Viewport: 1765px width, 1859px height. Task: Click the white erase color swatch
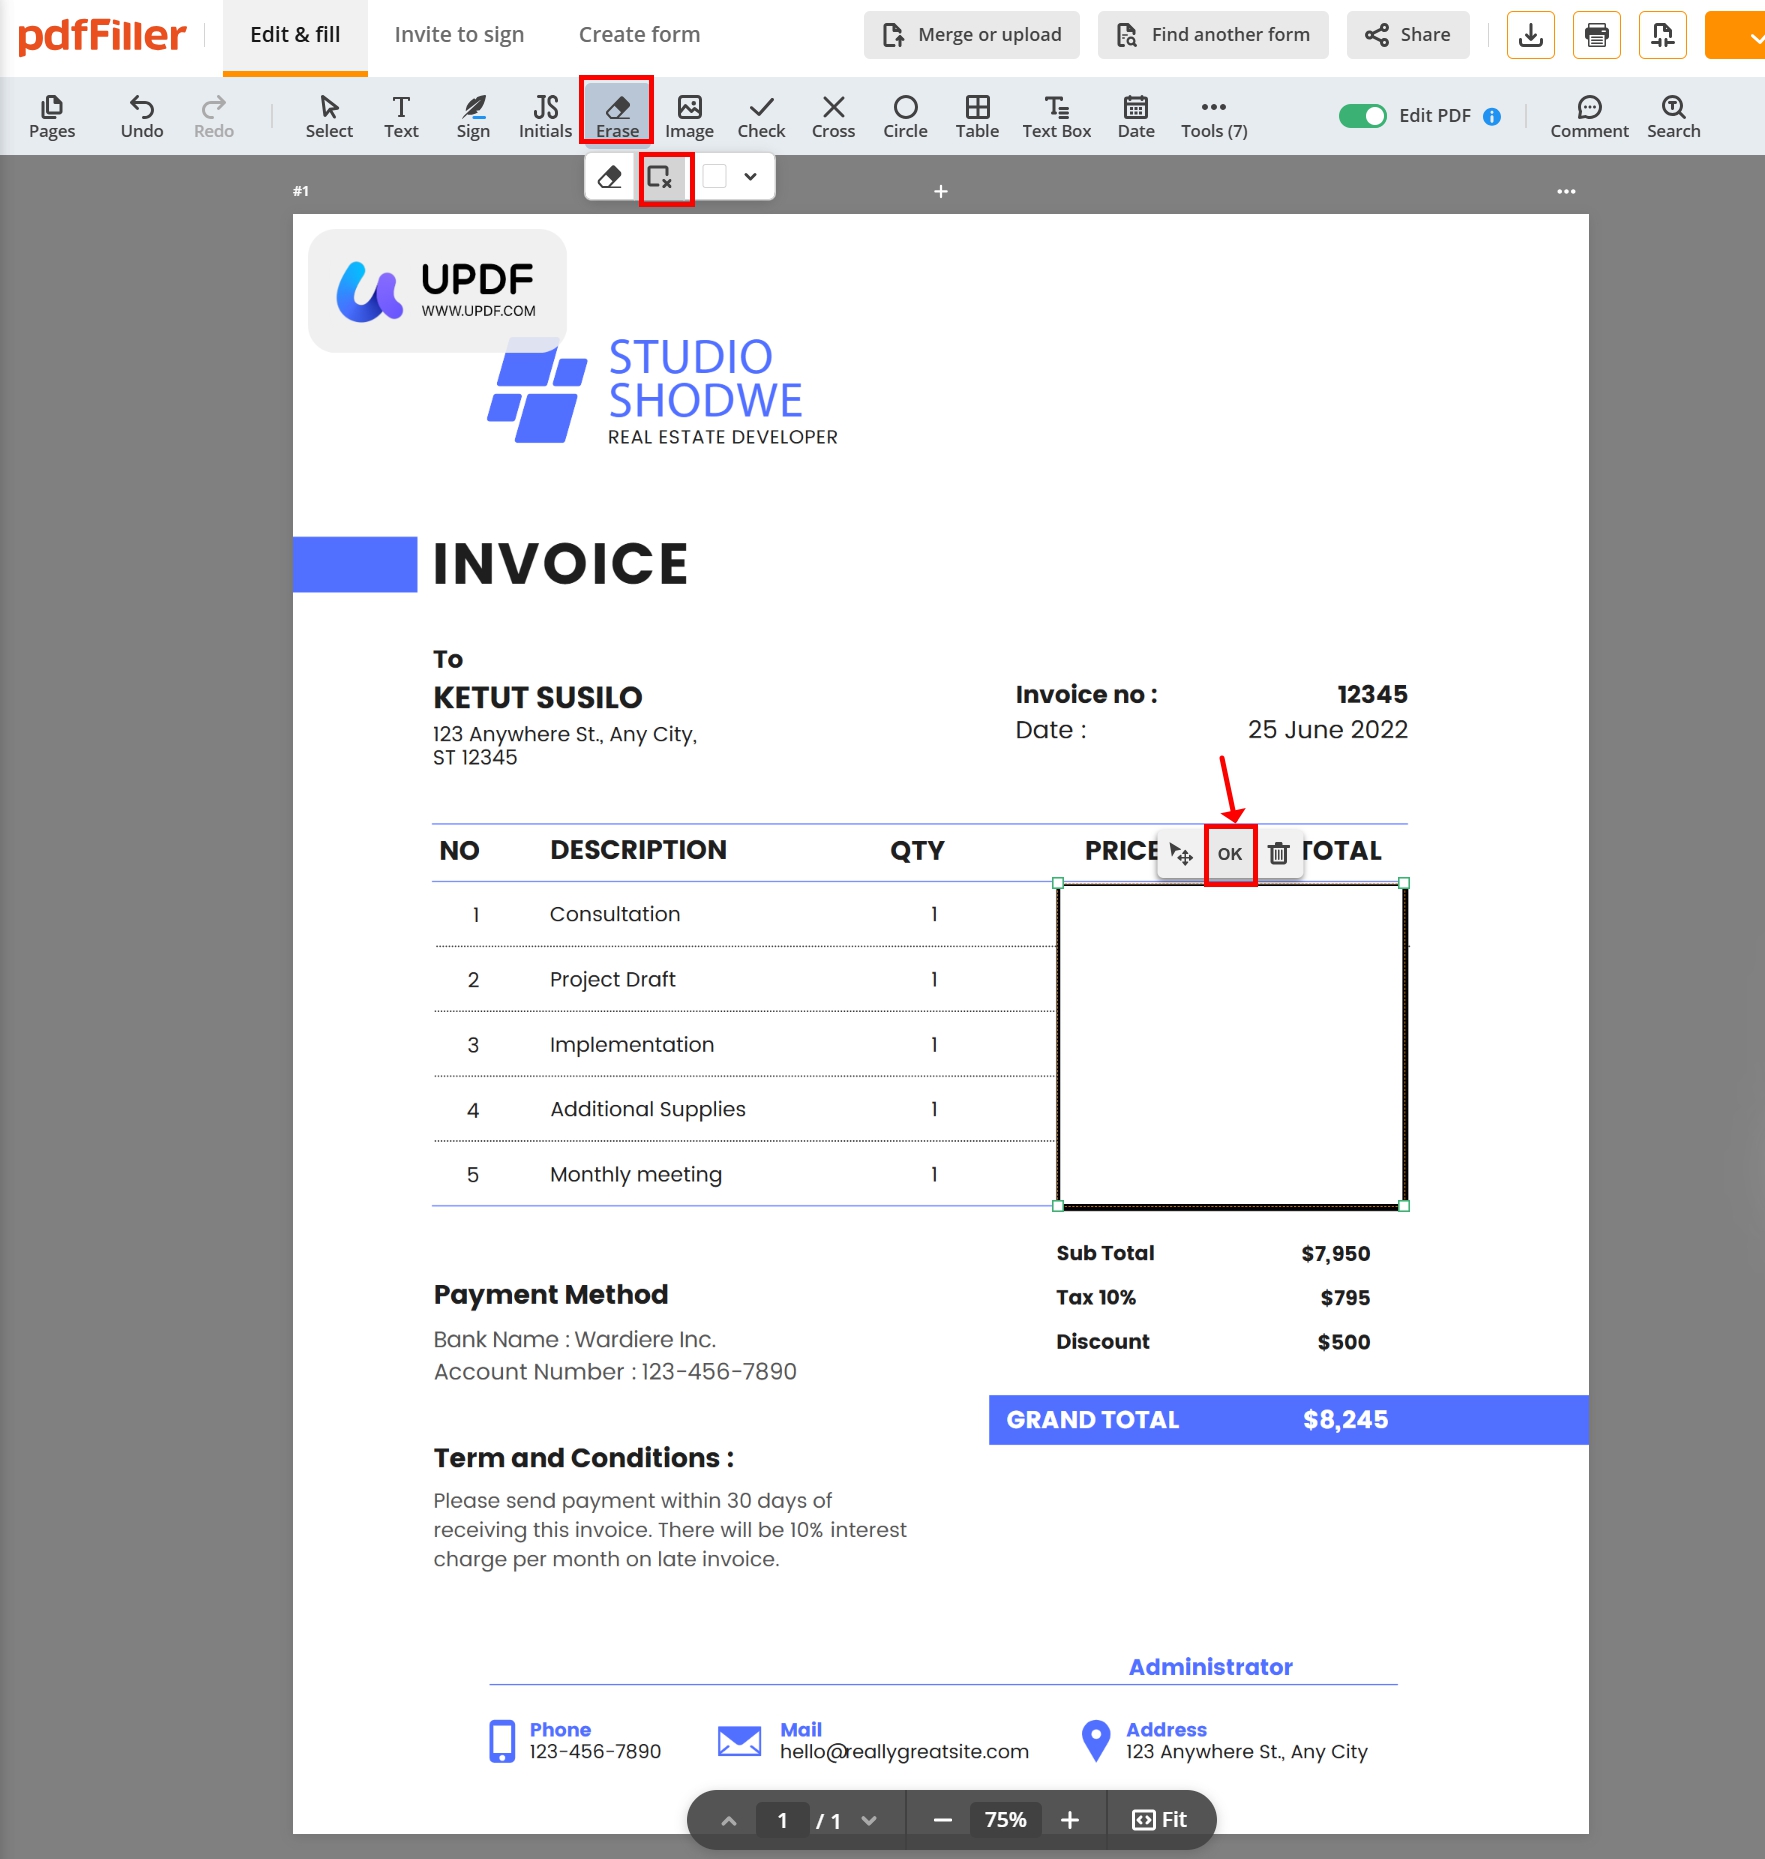714,177
